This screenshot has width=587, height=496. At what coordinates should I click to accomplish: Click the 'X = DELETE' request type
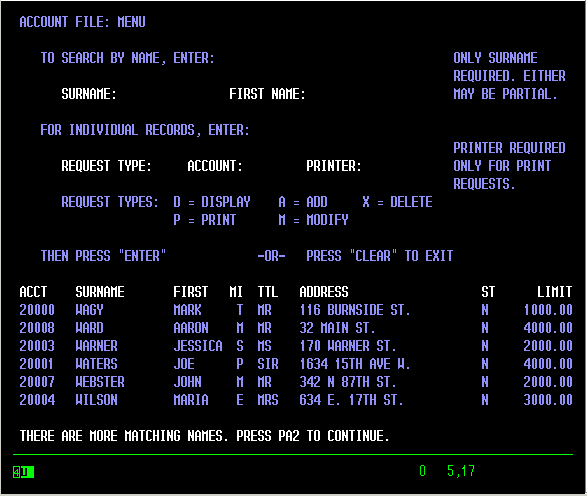click(x=397, y=202)
